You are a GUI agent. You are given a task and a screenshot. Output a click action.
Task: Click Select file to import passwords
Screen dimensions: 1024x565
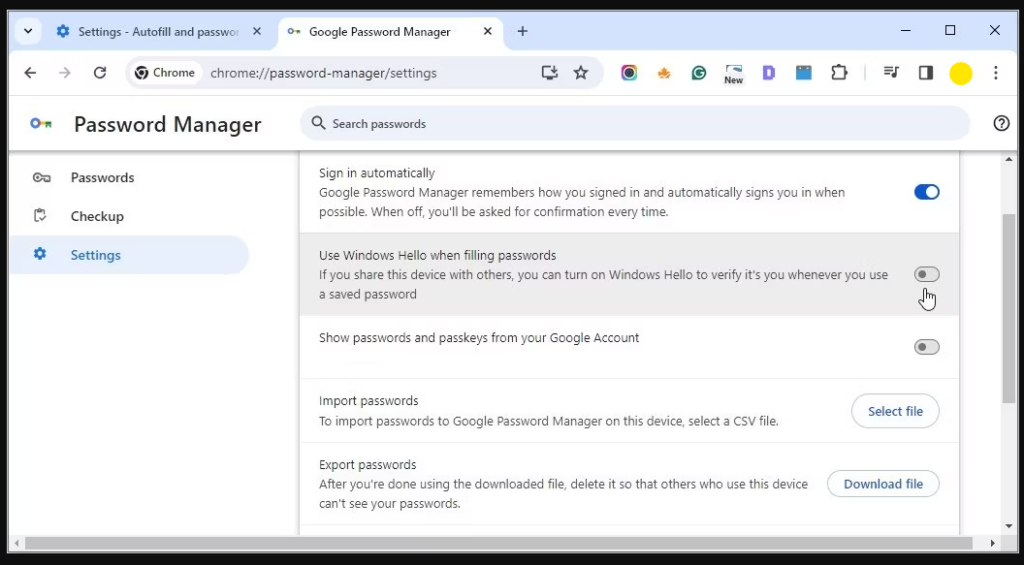pyautogui.click(x=895, y=412)
